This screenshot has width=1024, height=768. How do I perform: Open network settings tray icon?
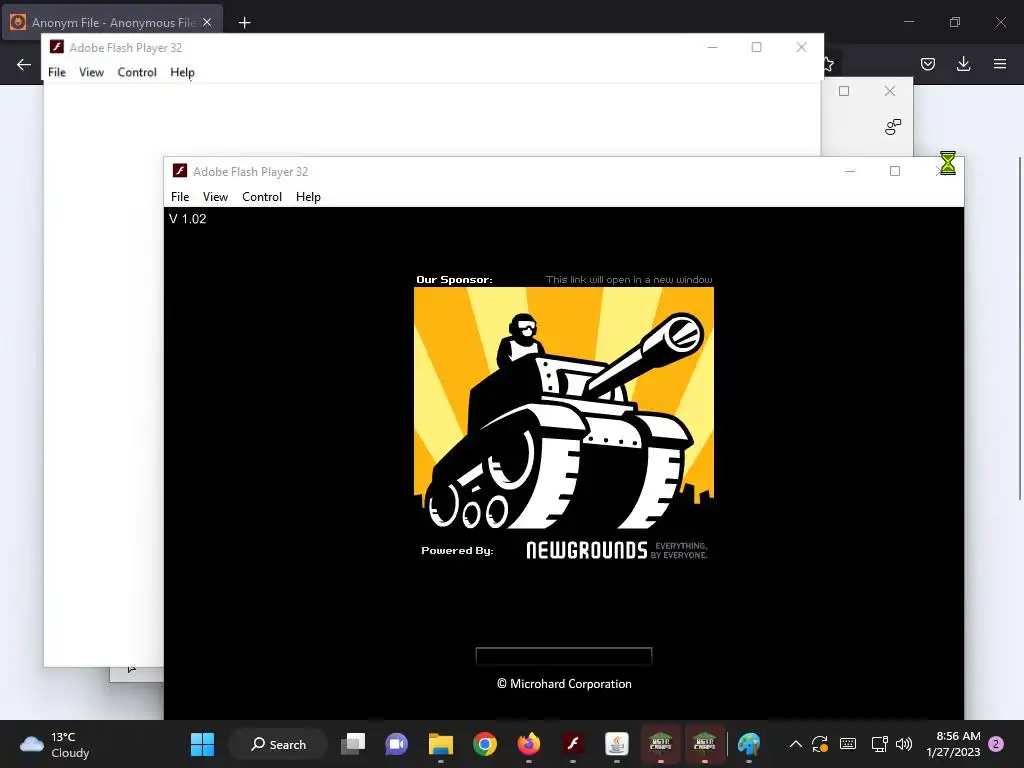click(x=879, y=744)
